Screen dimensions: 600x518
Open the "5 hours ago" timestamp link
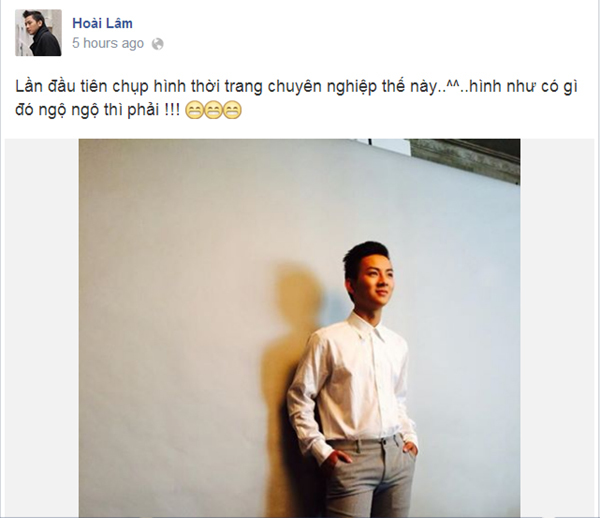click(x=108, y=43)
